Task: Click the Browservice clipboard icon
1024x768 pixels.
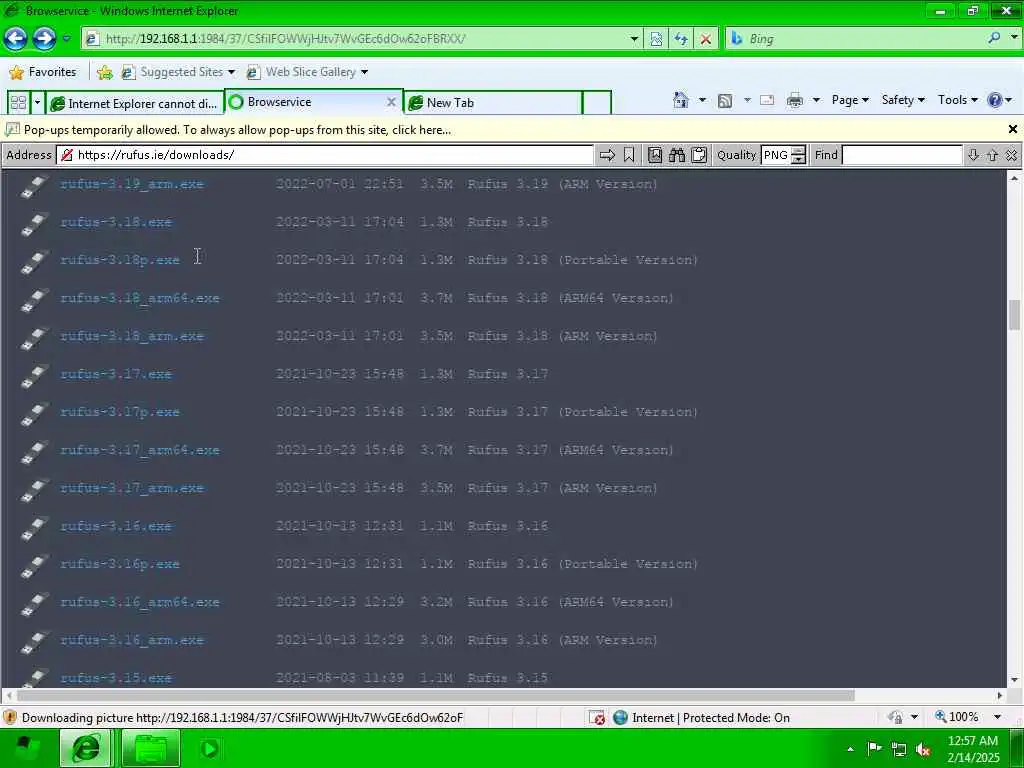Action: point(699,155)
